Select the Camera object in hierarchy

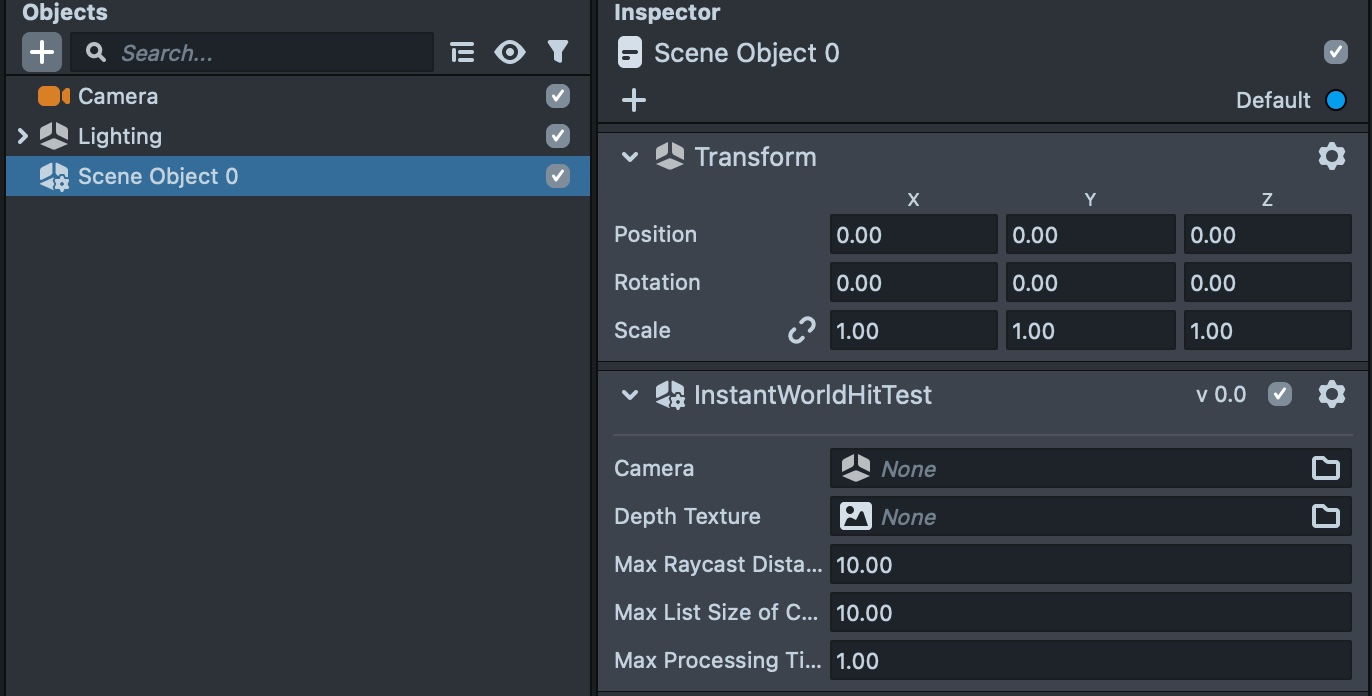pos(118,96)
